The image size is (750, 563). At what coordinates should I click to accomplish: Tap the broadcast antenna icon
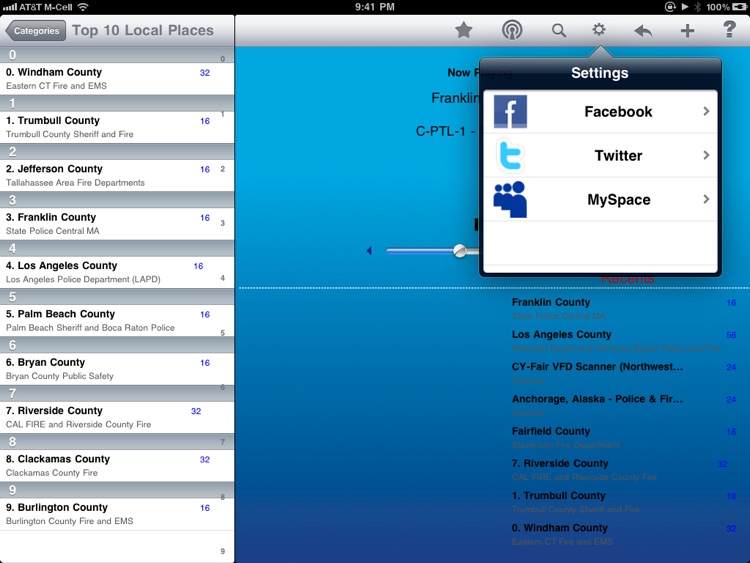click(512, 30)
